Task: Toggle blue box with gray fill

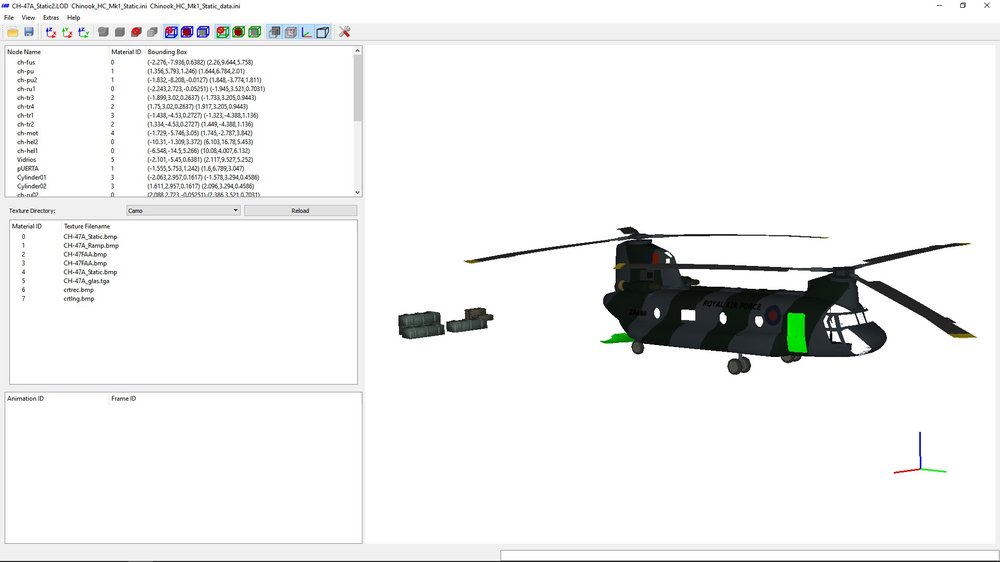Action: pyautogui.click(x=203, y=32)
